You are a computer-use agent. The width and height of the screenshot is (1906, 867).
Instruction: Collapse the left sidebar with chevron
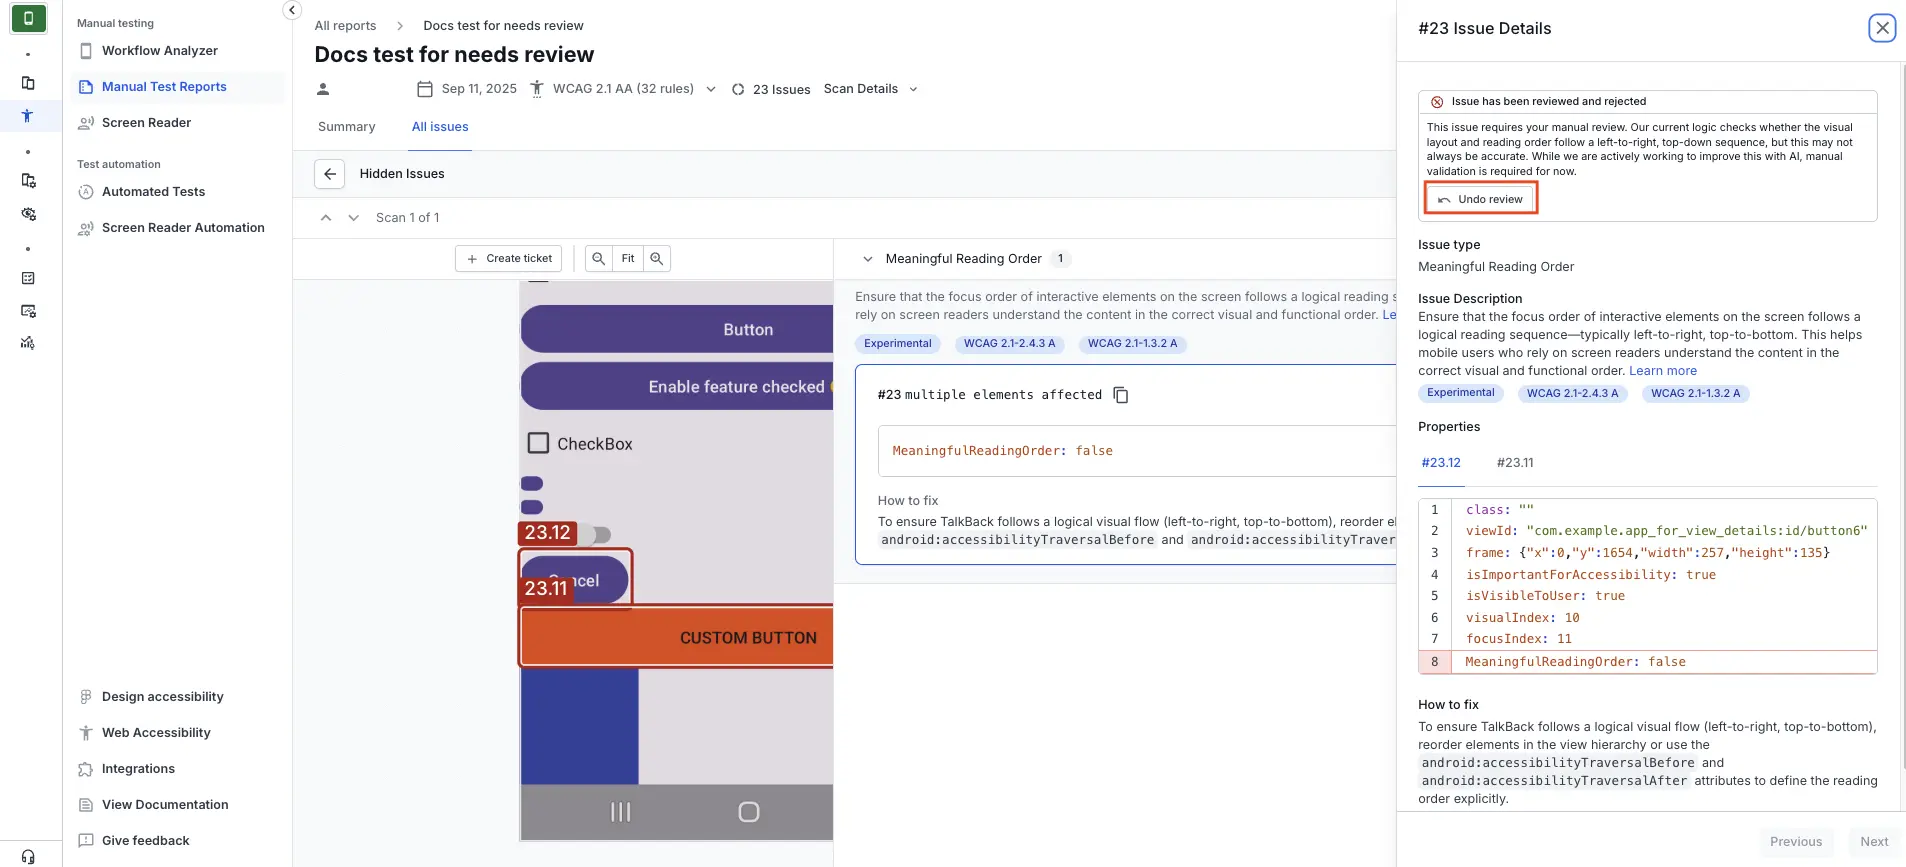click(291, 10)
